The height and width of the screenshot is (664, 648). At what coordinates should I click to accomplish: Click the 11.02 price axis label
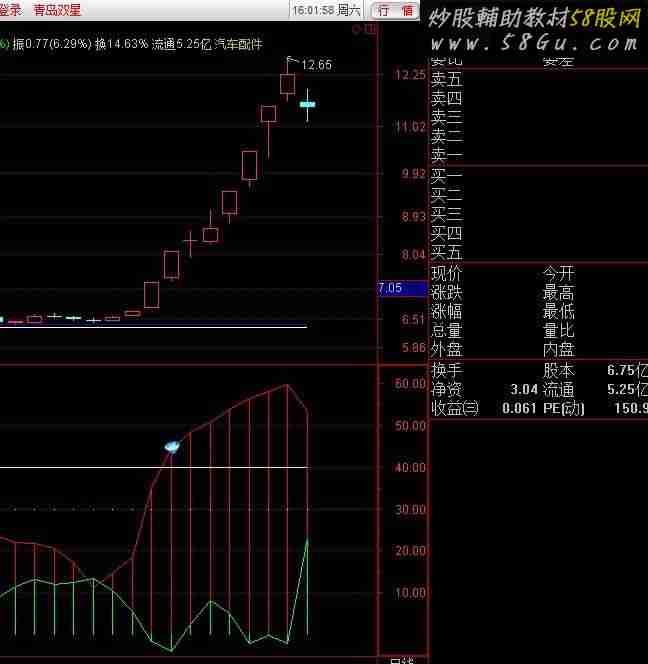click(x=410, y=127)
